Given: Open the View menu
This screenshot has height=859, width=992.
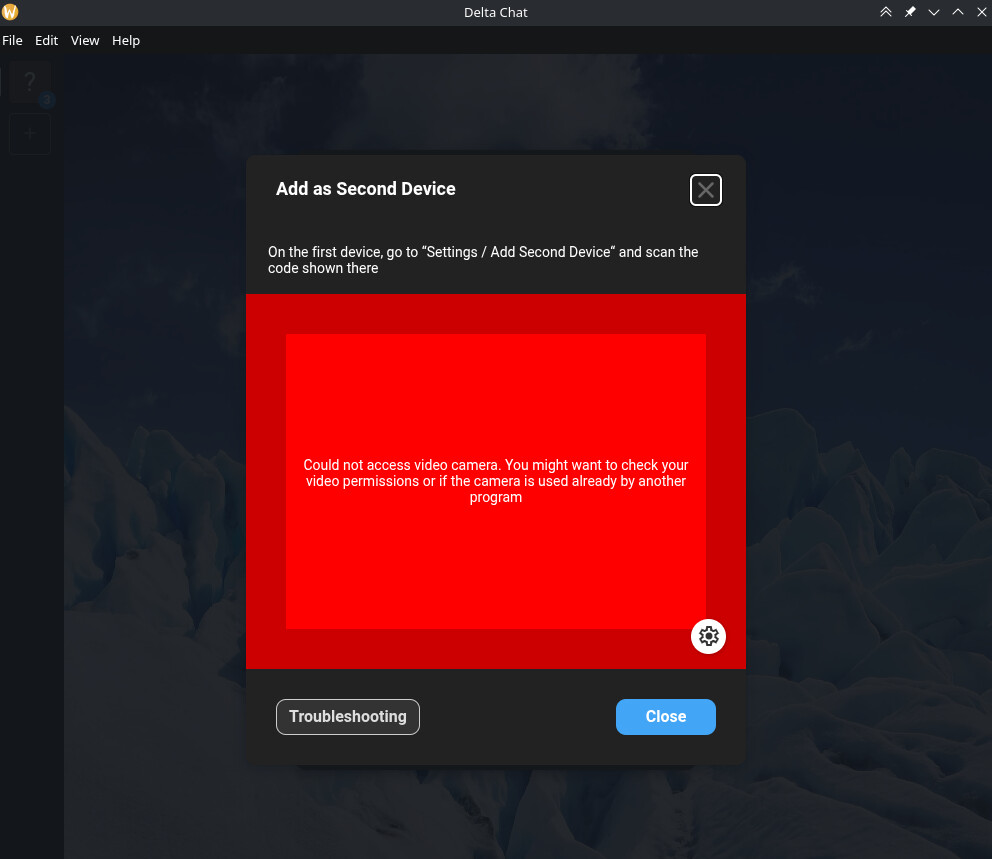Looking at the screenshot, I should (85, 41).
